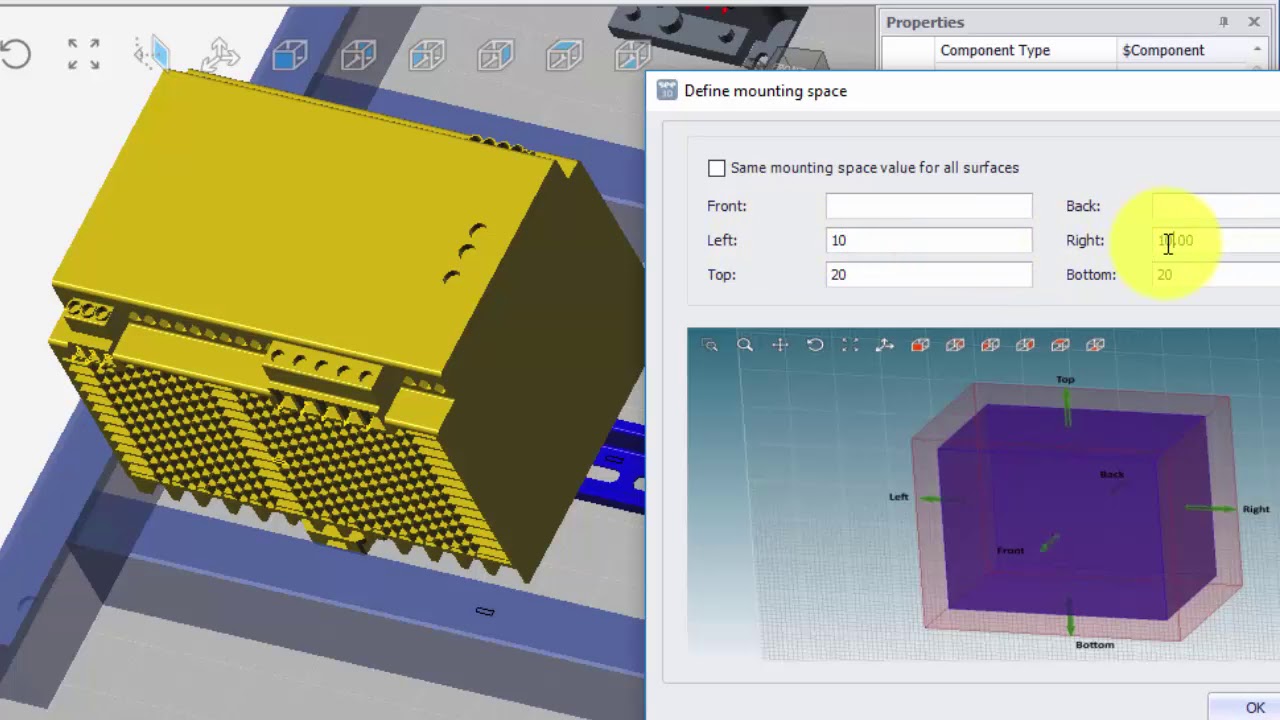Switch main viewport to top view cube

(x=564, y=54)
